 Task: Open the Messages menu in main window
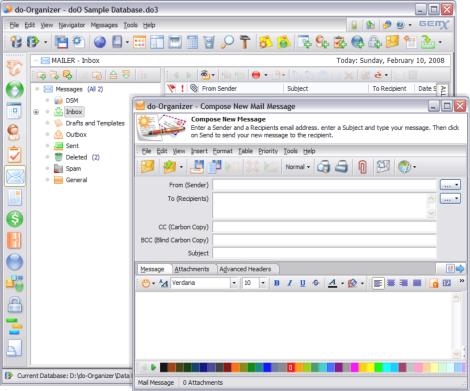(x=104, y=25)
